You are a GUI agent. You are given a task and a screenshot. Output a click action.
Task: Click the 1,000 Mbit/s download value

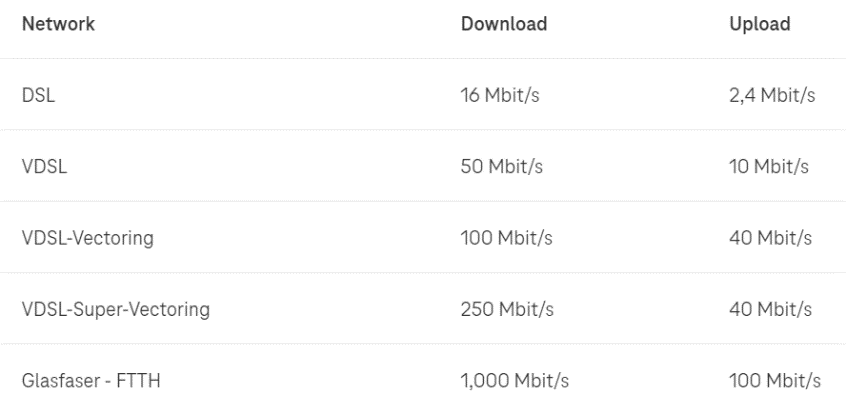(x=514, y=381)
